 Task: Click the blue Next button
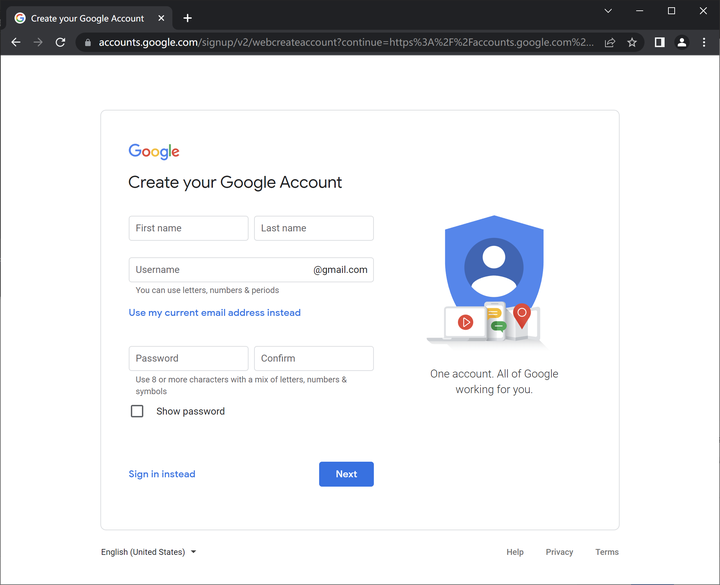(346, 474)
